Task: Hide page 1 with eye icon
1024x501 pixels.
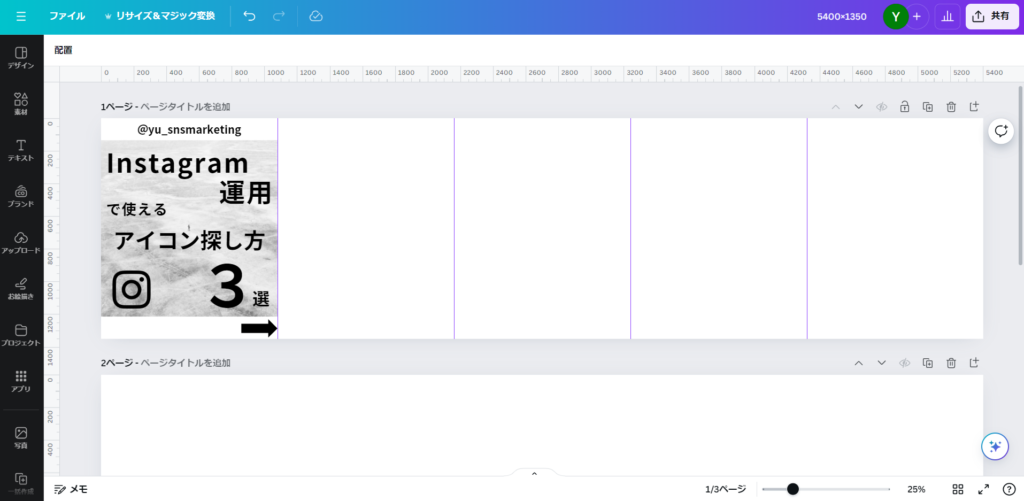Action: (x=882, y=106)
